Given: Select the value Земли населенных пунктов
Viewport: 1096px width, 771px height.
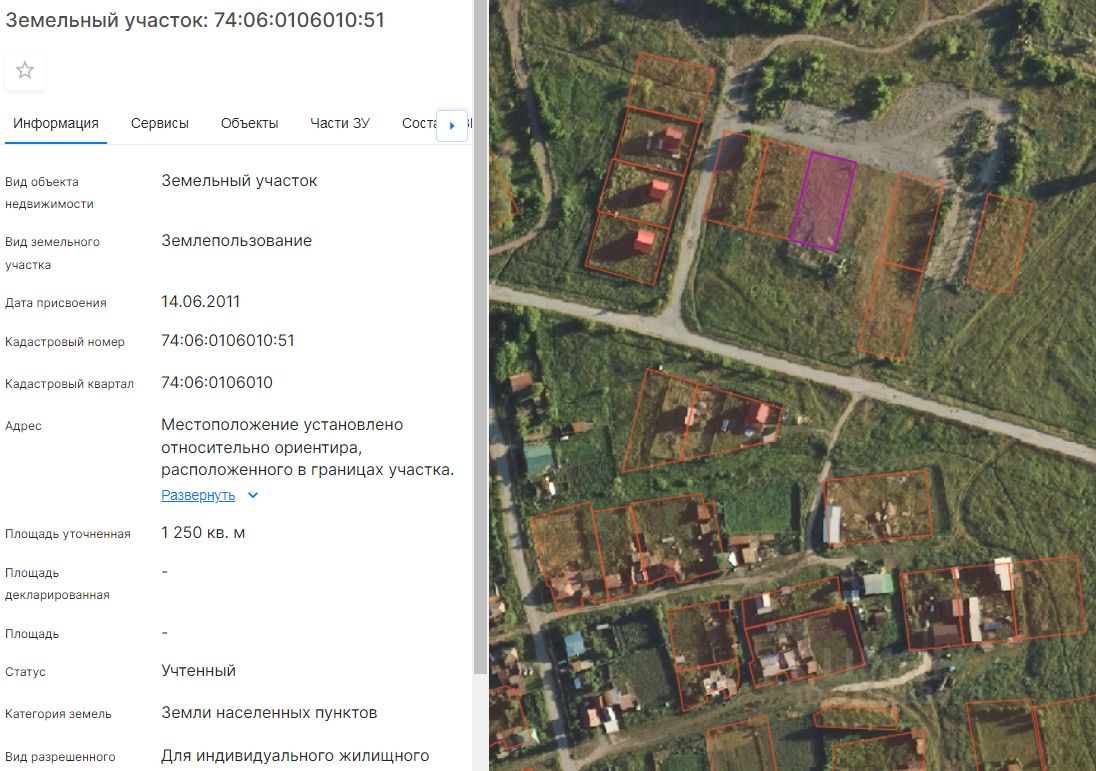Looking at the screenshot, I should pos(269,713).
